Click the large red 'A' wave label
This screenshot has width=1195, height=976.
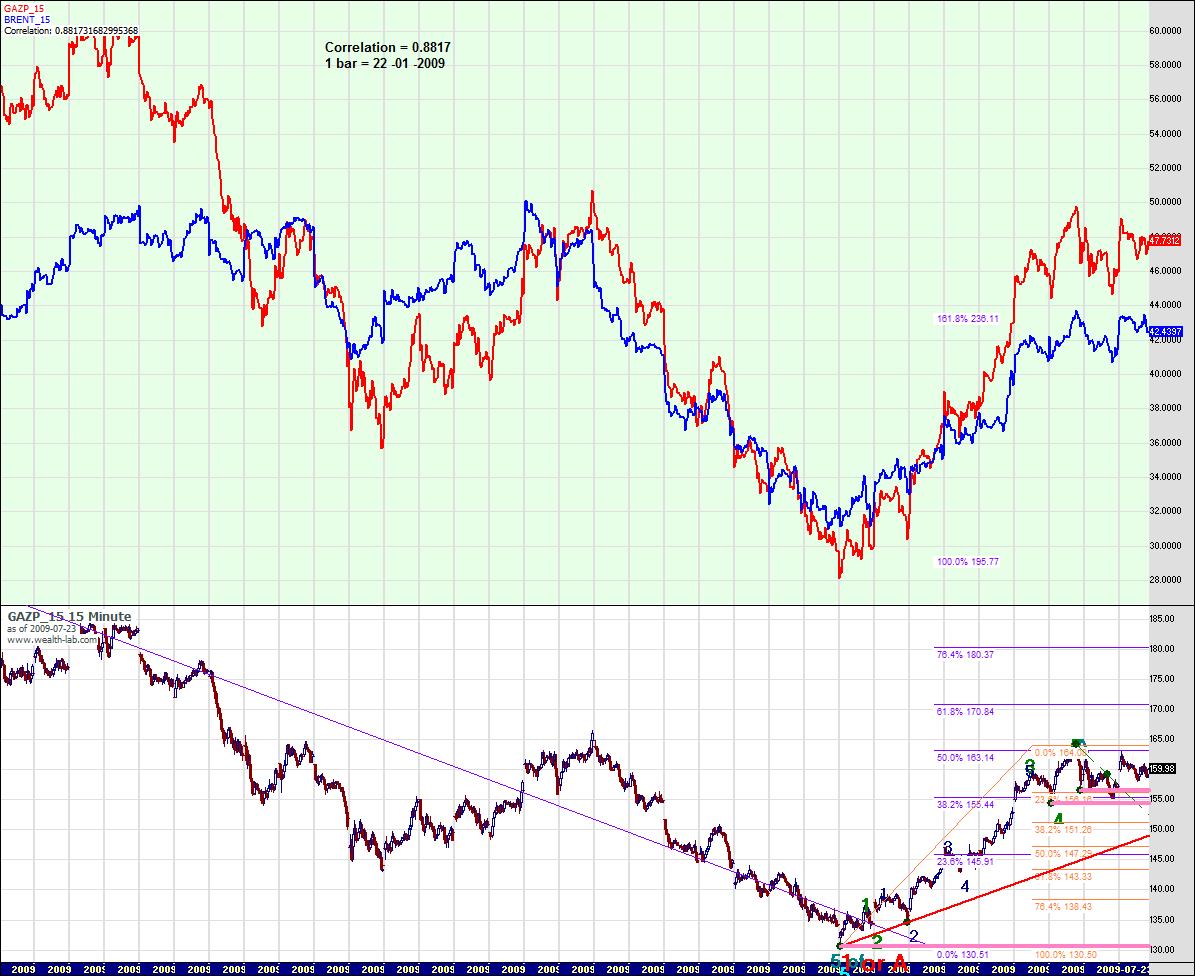click(898, 964)
